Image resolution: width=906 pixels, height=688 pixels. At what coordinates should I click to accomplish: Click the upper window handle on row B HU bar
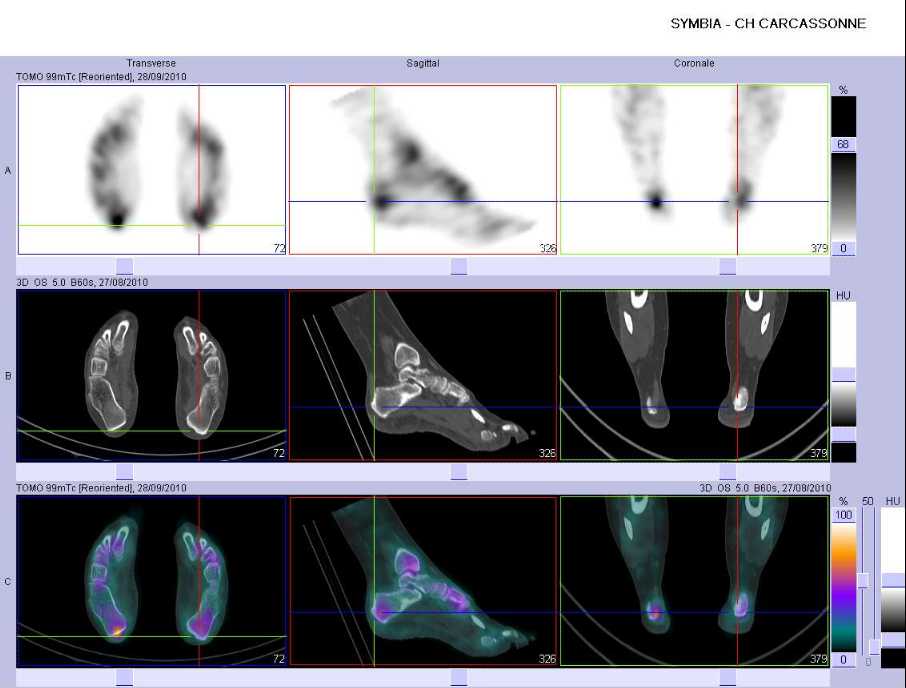(x=844, y=374)
